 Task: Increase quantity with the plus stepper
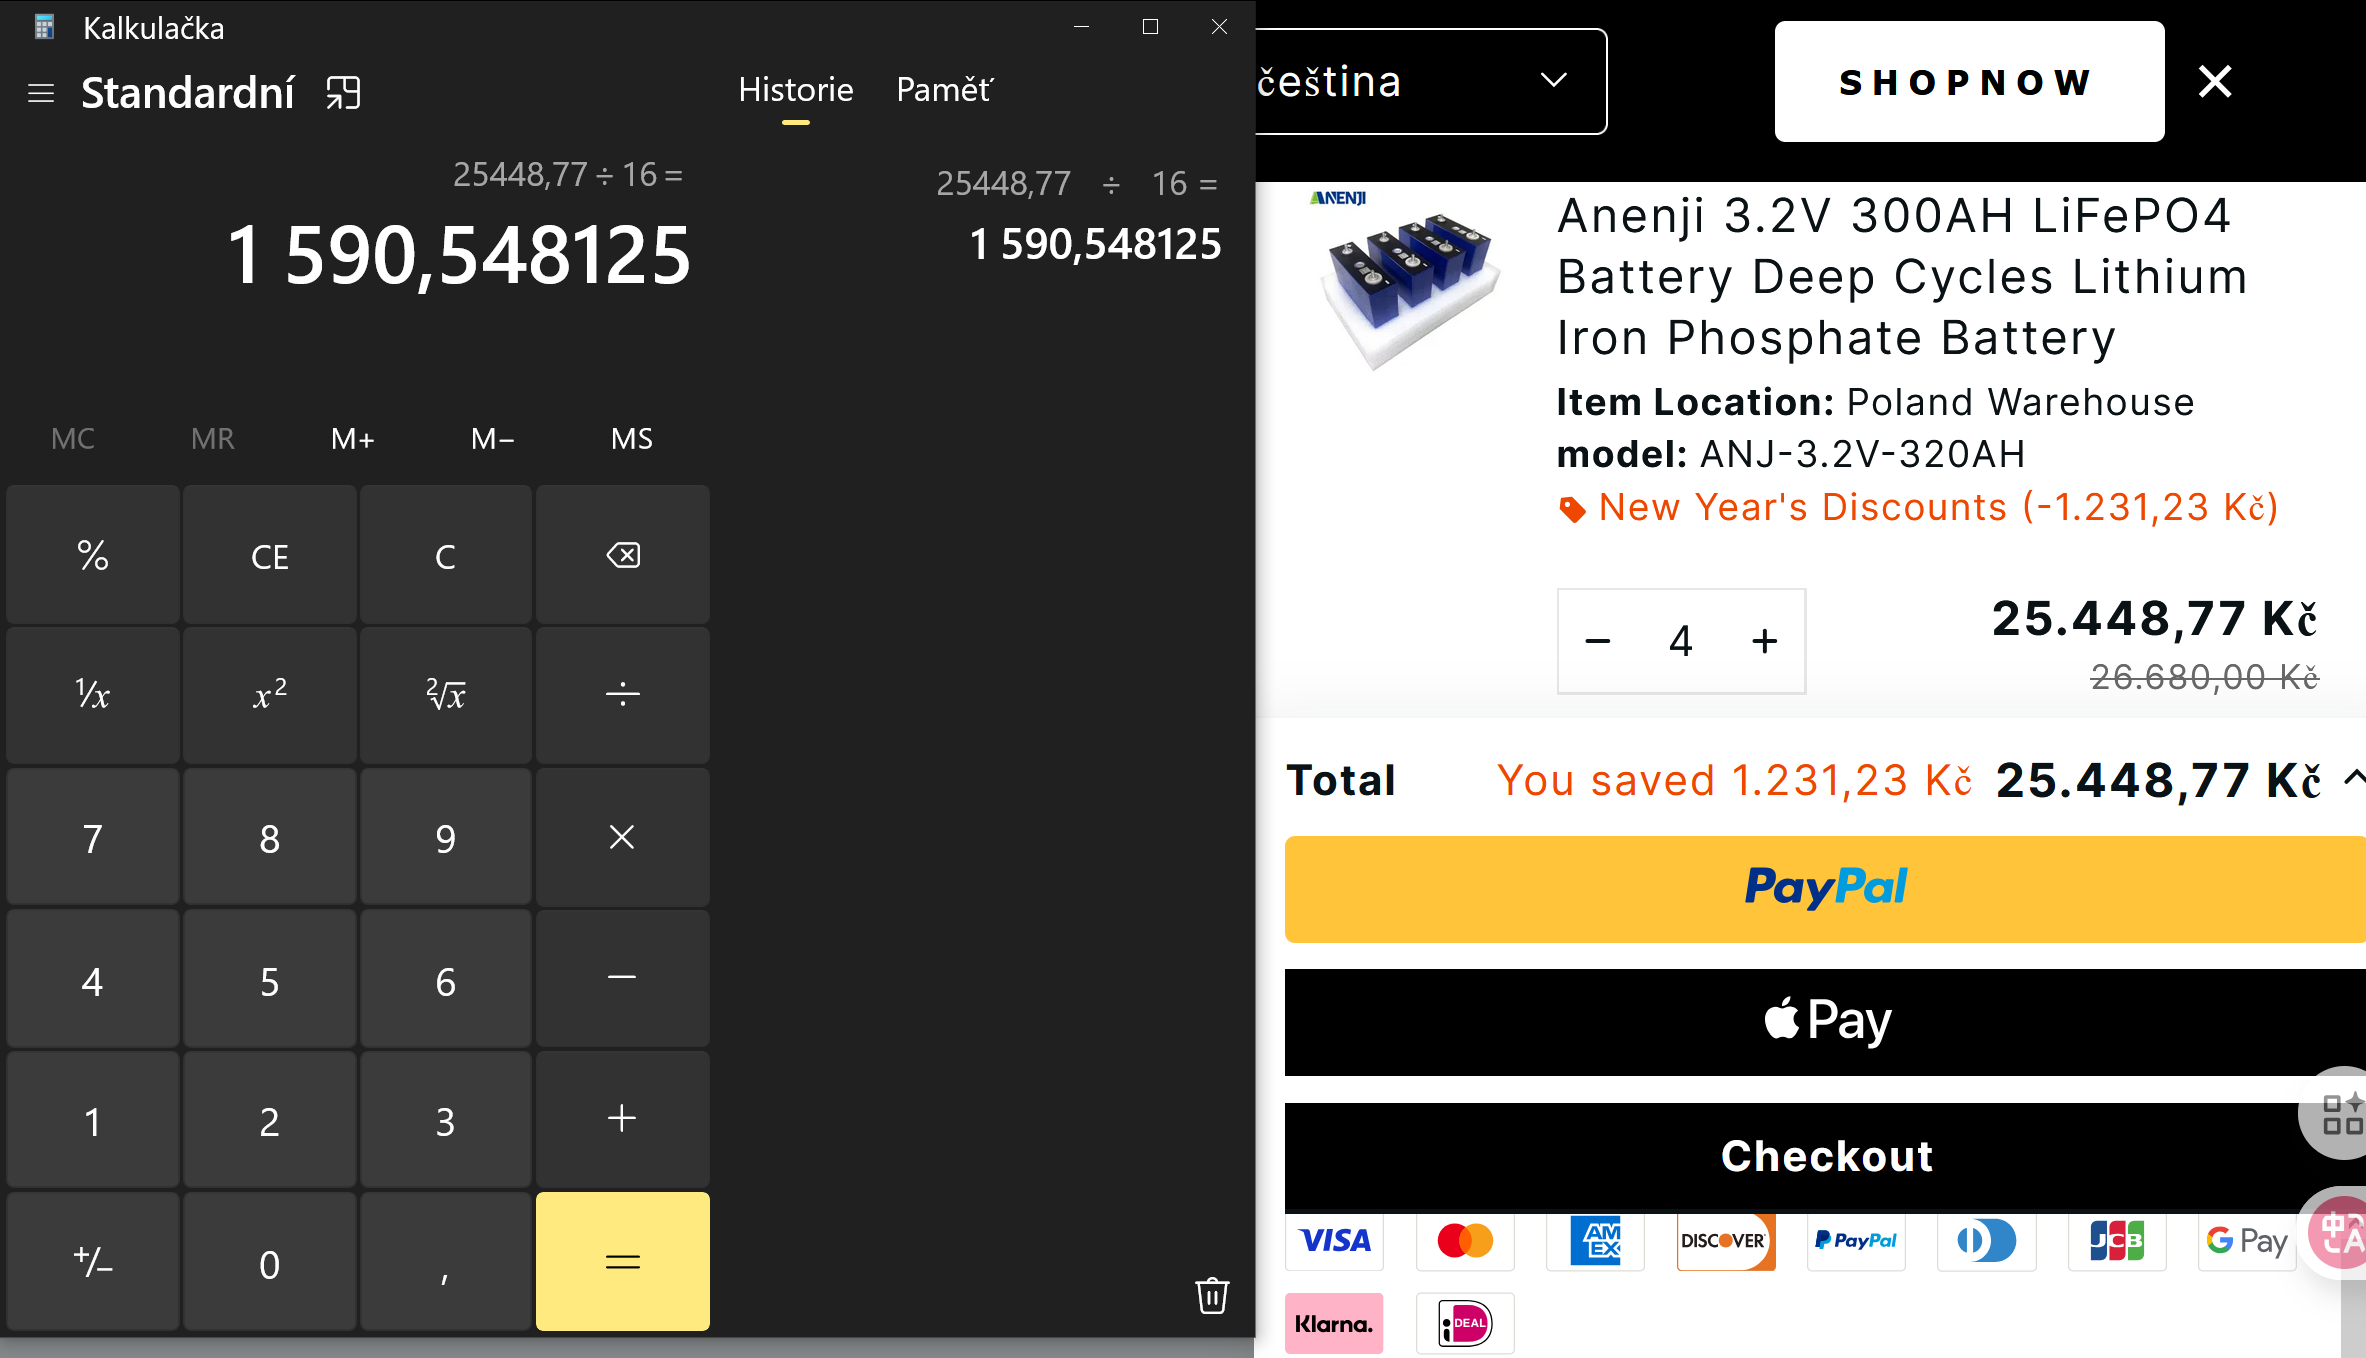[x=1765, y=641]
